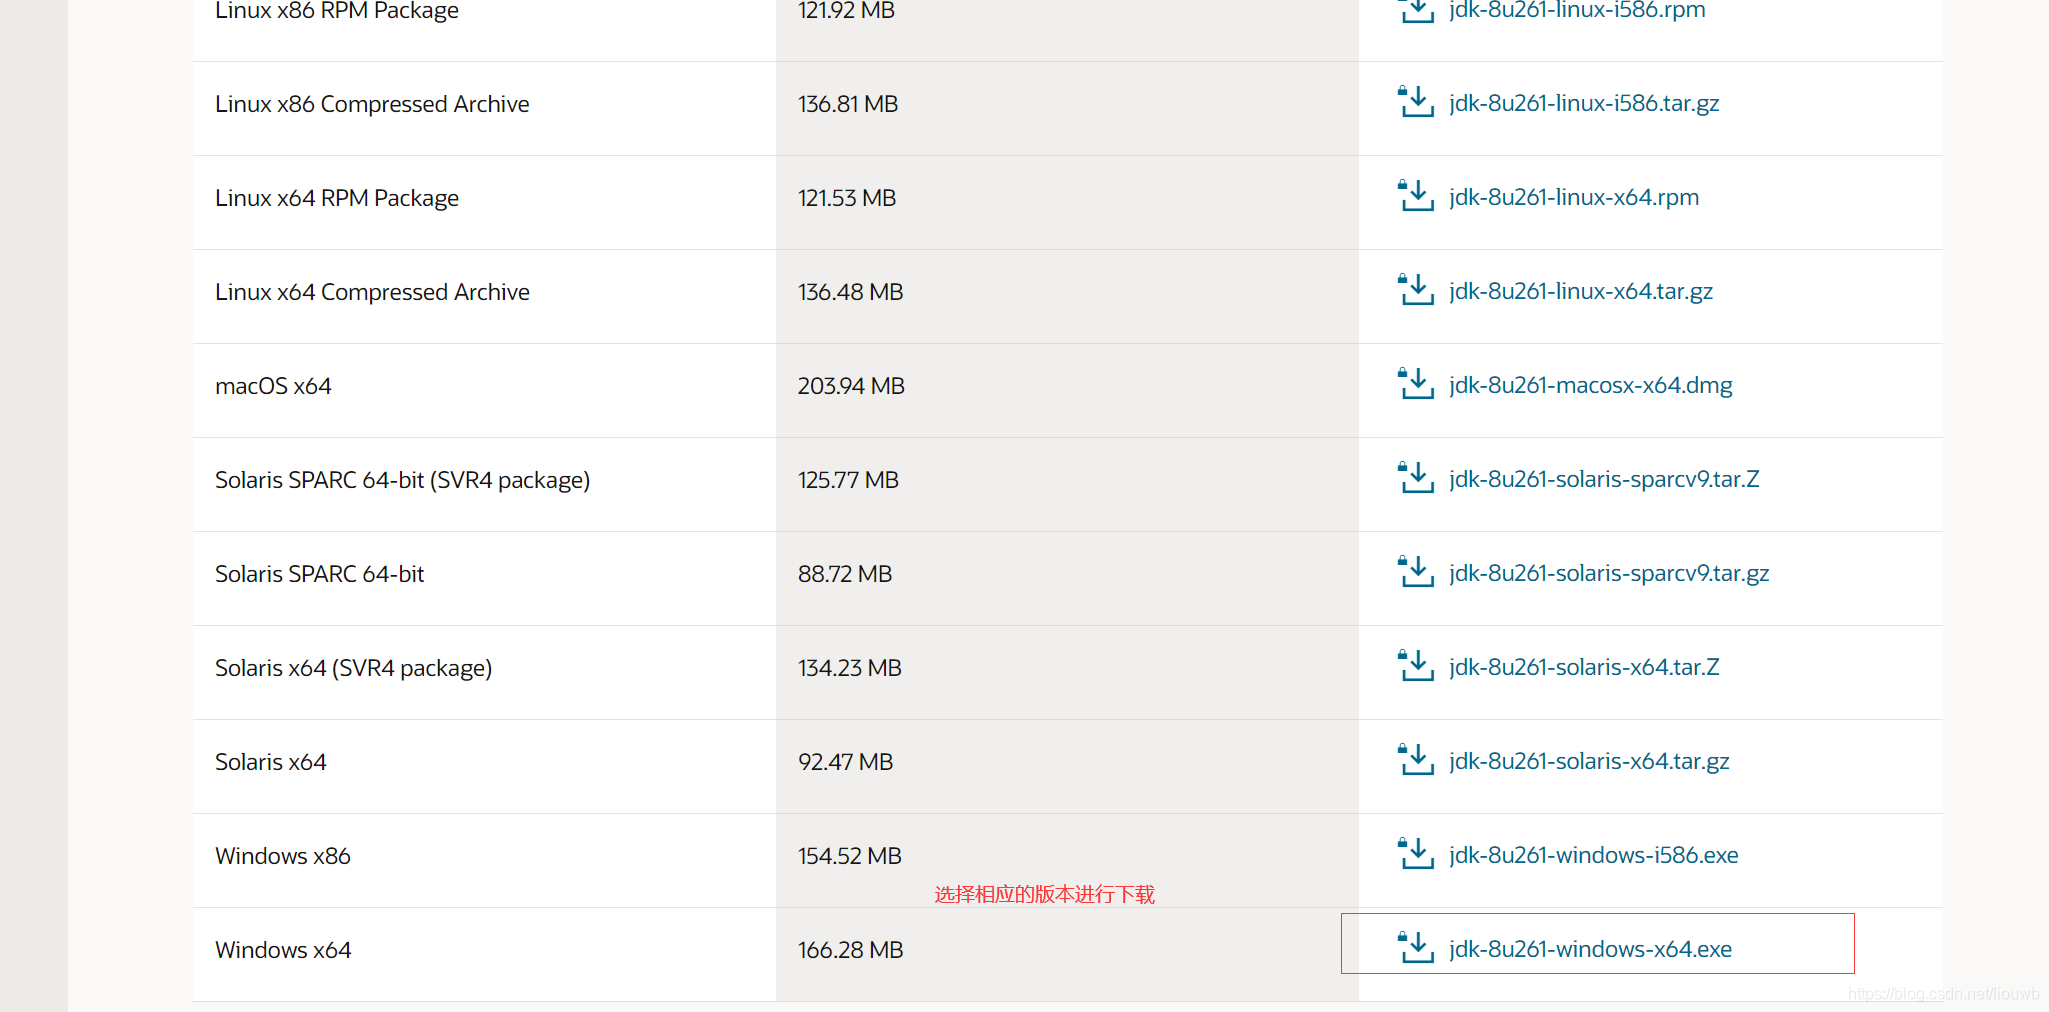2049x1012 pixels.
Task: Select the Linux x64 RPM Package text
Action: [x=337, y=198]
